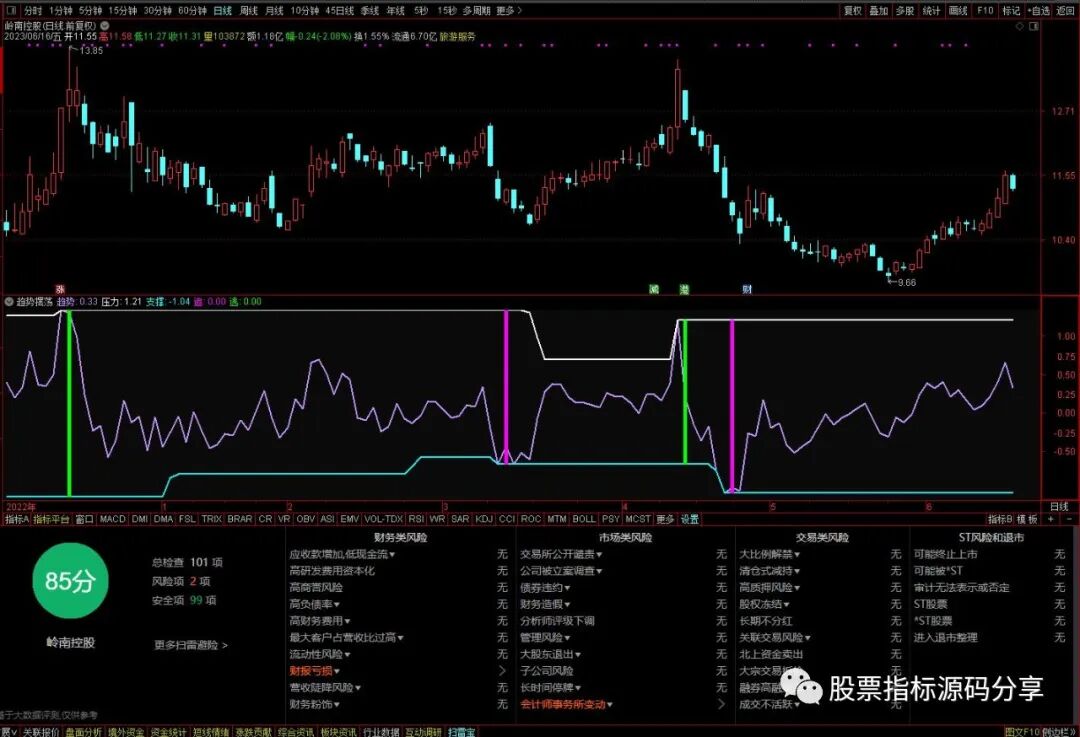The width and height of the screenshot is (1080, 737).
Task: Click the green 85分 score circle
Action: click(x=70, y=581)
